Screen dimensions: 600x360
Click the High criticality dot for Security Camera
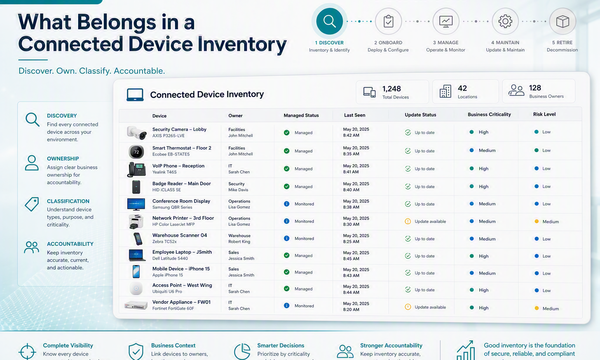pos(471,132)
